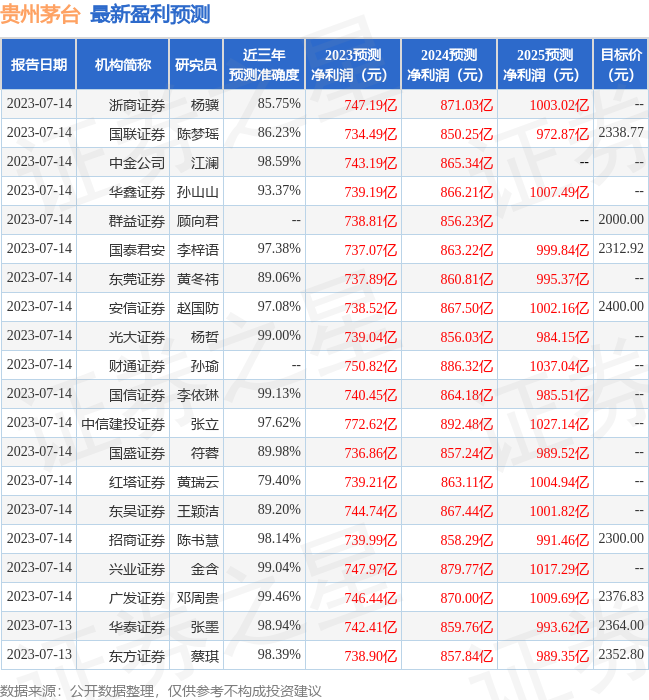This screenshot has width=649, height=700.
Task: Click analyst name 陈梦瑶
Action: (x=198, y=134)
